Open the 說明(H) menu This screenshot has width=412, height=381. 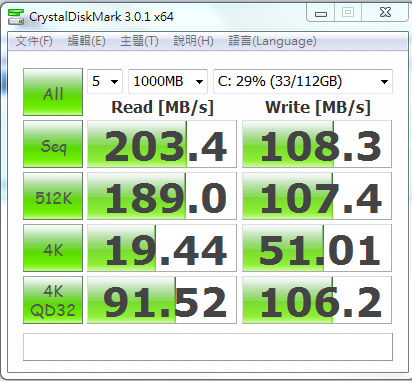pos(193,41)
